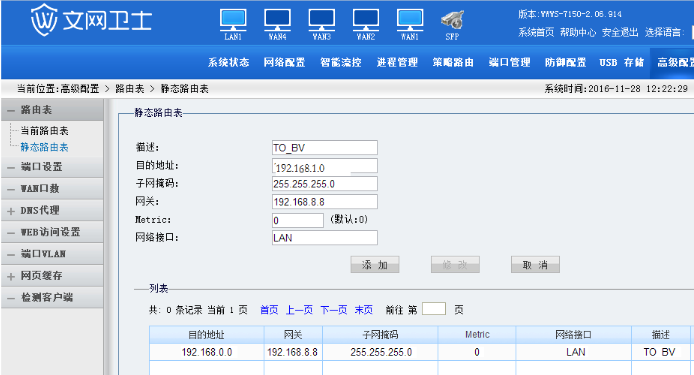Click the 文网卫士 shield logo
694x375 pixels.
[x=44, y=19]
